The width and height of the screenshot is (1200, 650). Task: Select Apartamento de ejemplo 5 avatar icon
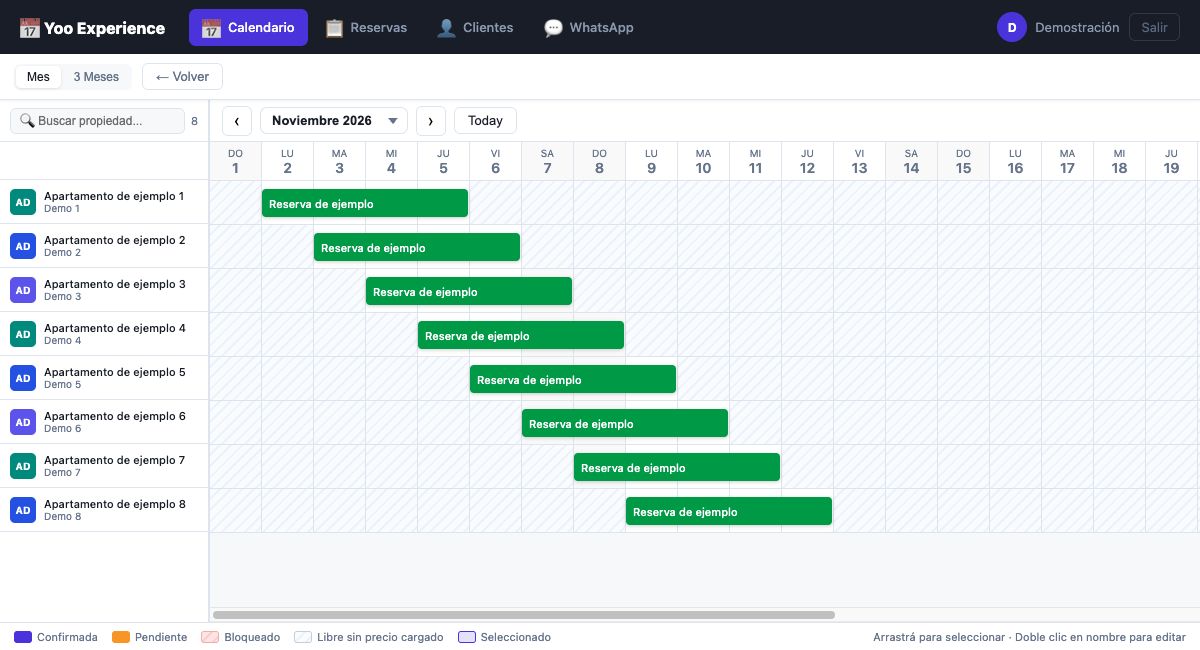[x=23, y=378]
